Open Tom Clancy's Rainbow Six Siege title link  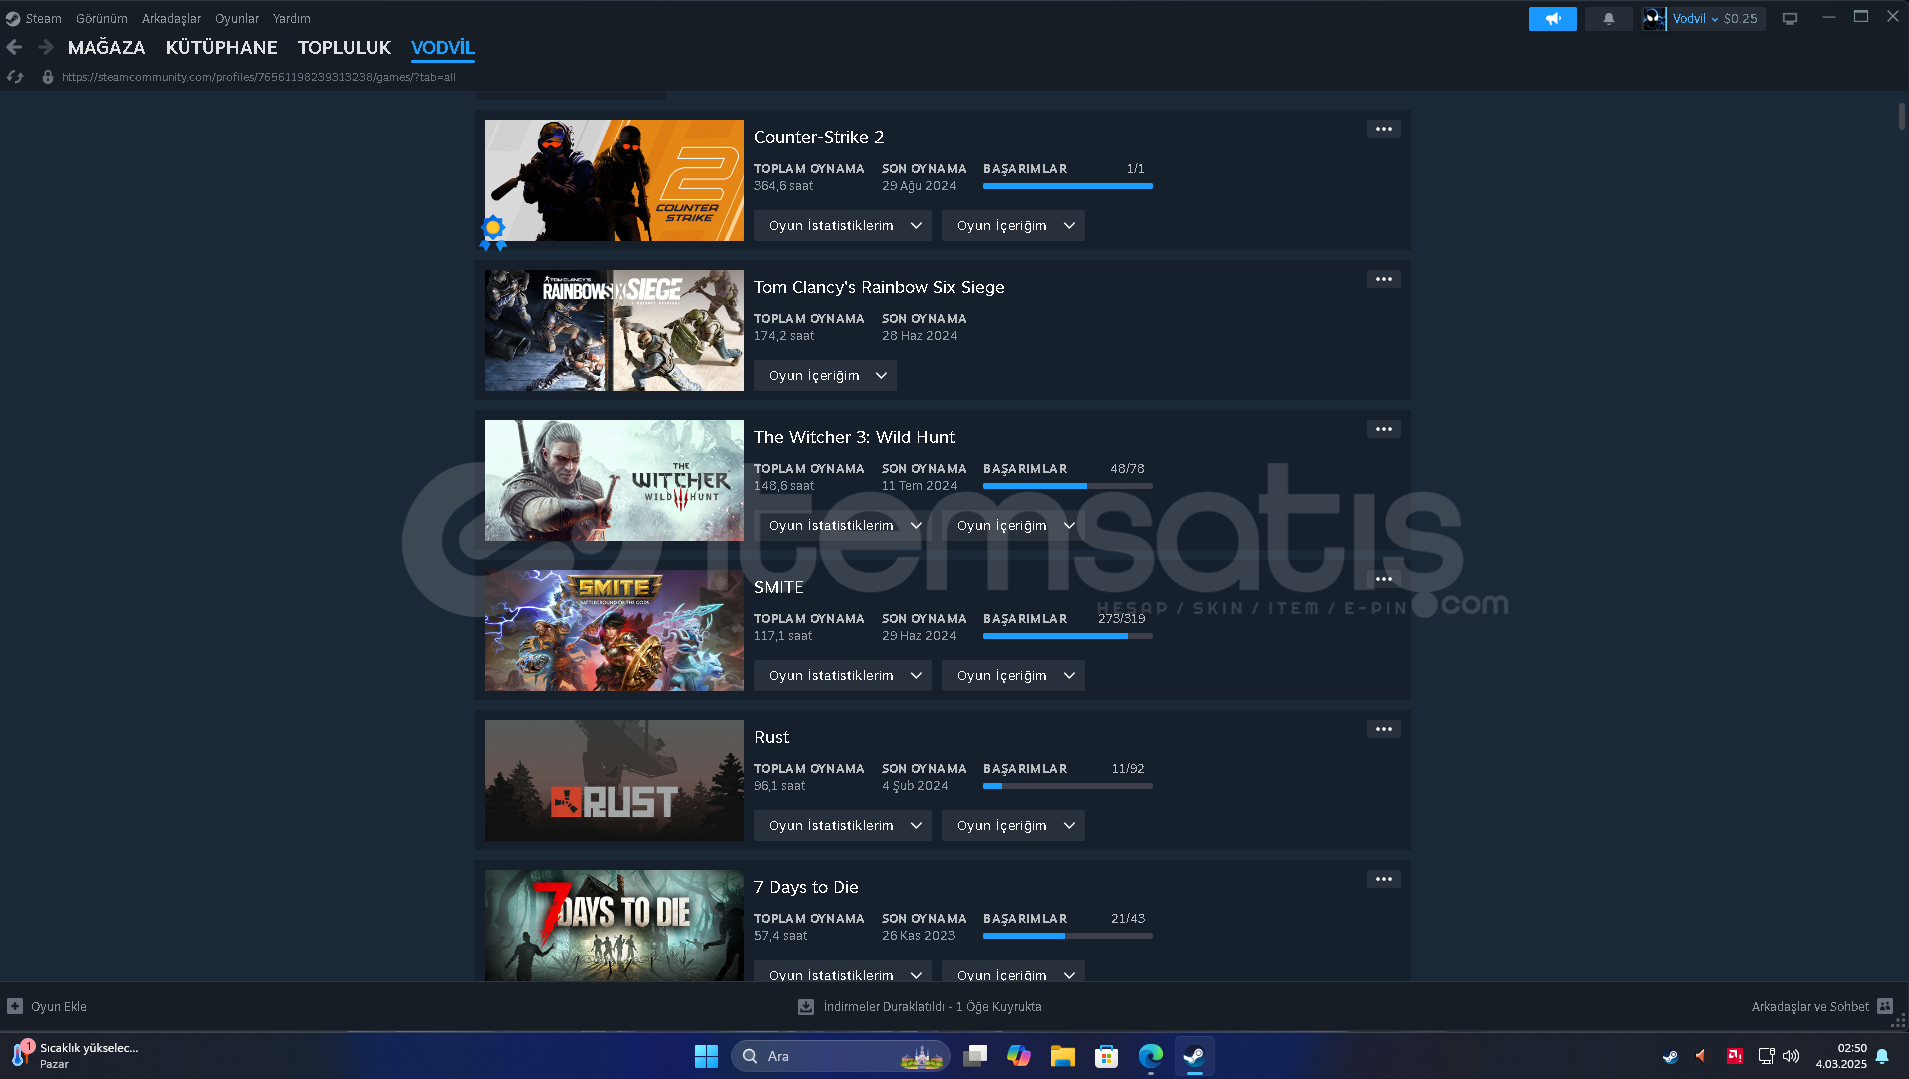tap(879, 287)
